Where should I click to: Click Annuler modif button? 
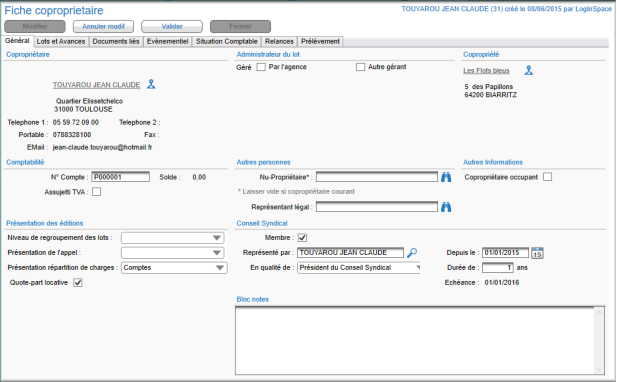click(x=103, y=26)
